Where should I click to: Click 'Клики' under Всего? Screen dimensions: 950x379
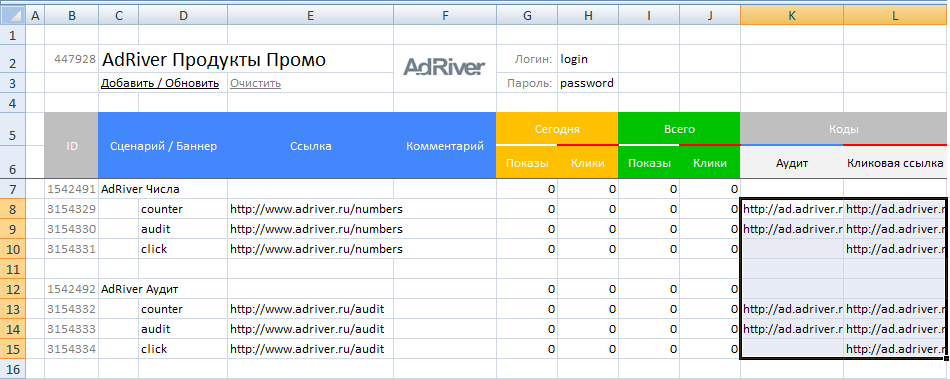coord(709,163)
